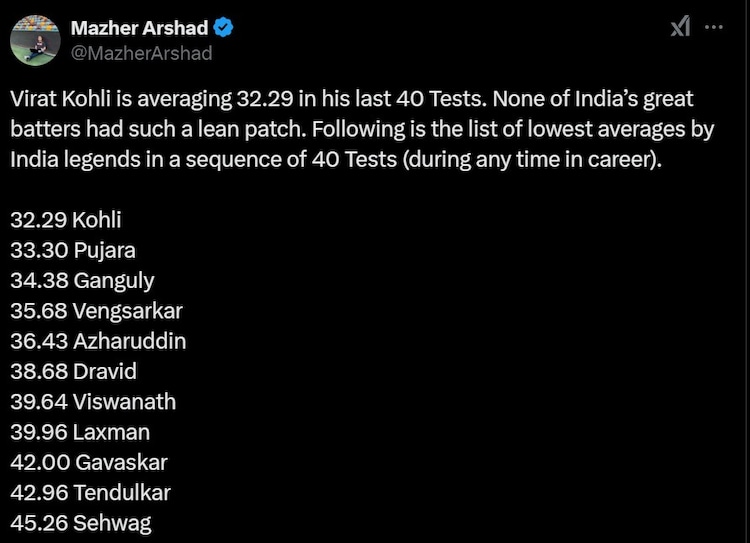Select the '42.00 Gavaskar' line
Viewport: 750px width, 543px height.
pos(89,462)
